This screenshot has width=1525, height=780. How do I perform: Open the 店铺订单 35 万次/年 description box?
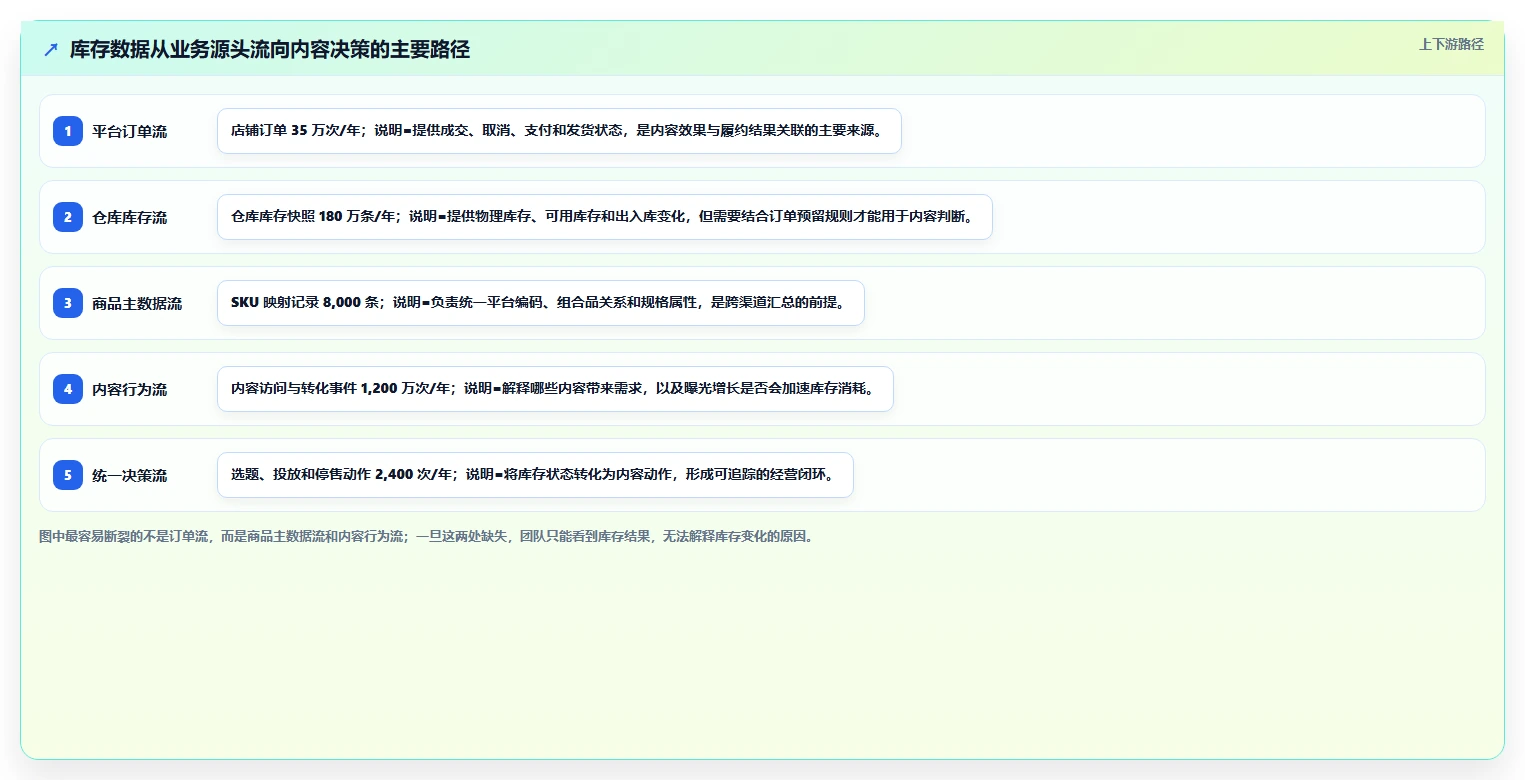(559, 131)
